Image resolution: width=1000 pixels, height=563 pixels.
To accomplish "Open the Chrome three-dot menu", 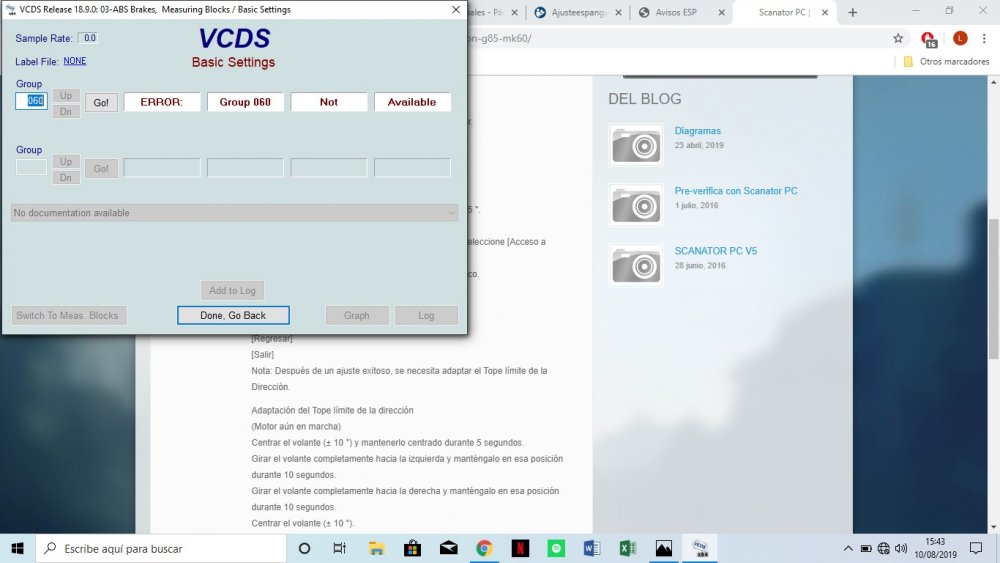I will [x=984, y=38].
